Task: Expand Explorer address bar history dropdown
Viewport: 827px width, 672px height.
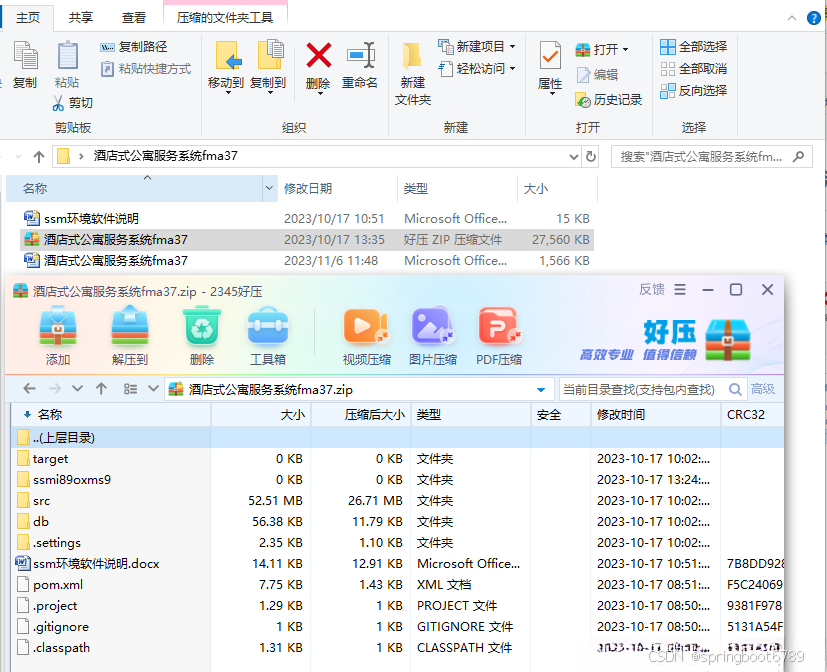Action: click(574, 157)
